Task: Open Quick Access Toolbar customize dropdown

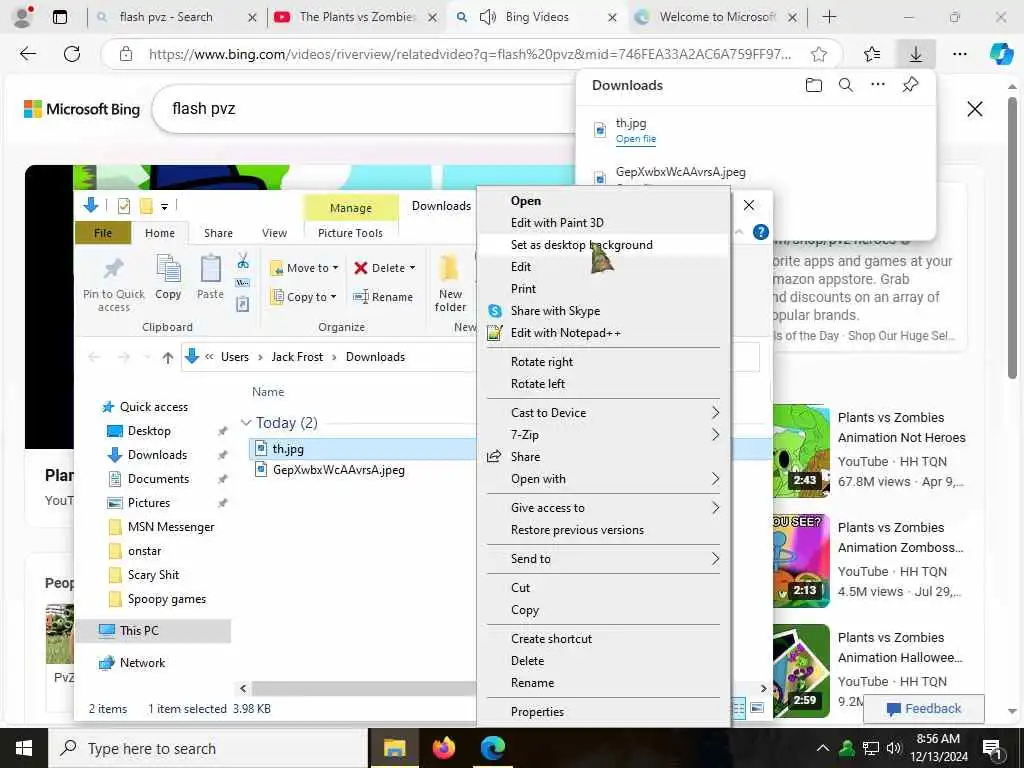Action: [x=165, y=207]
